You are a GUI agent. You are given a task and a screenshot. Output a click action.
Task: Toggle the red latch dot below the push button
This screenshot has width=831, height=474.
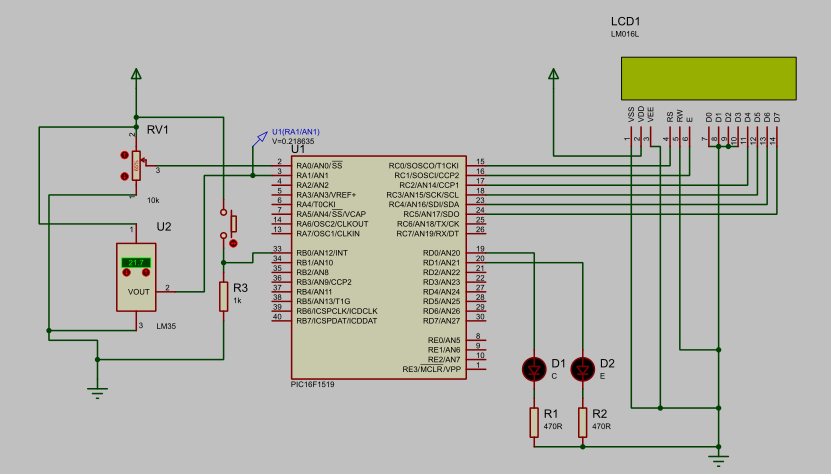pos(233,243)
